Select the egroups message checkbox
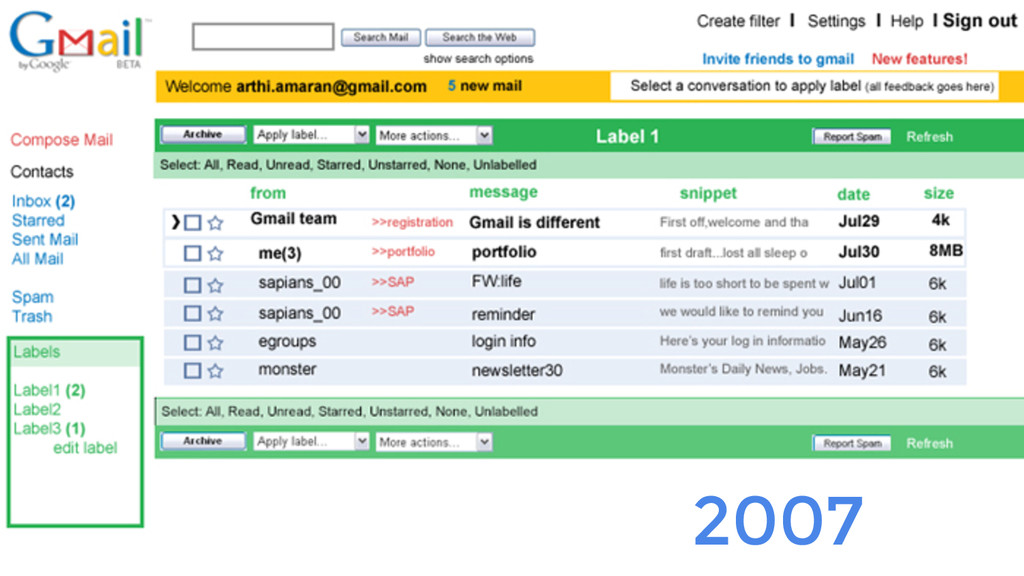 coord(193,343)
